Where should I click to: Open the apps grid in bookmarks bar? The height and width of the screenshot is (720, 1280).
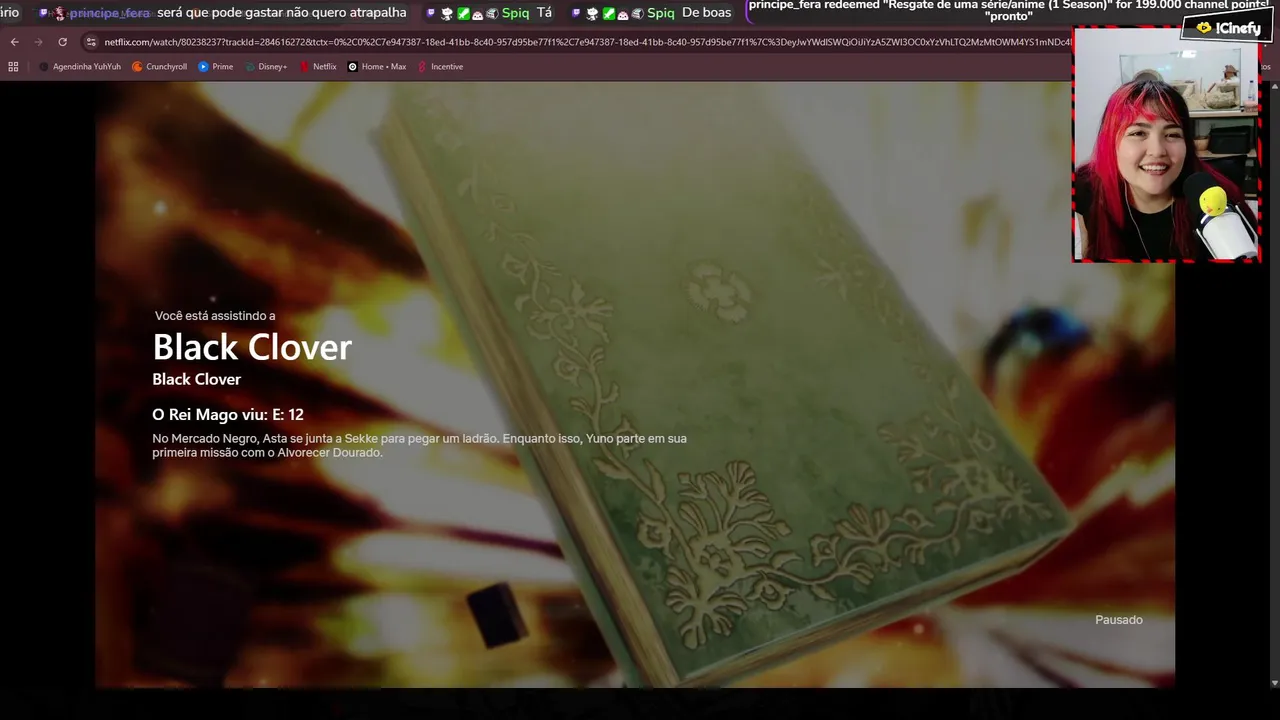point(13,67)
